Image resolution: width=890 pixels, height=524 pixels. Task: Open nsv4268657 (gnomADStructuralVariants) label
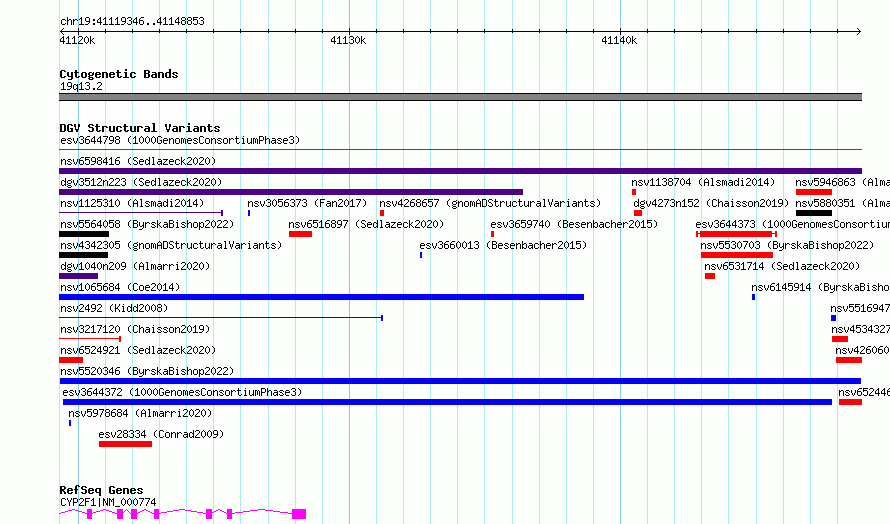tap(490, 203)
